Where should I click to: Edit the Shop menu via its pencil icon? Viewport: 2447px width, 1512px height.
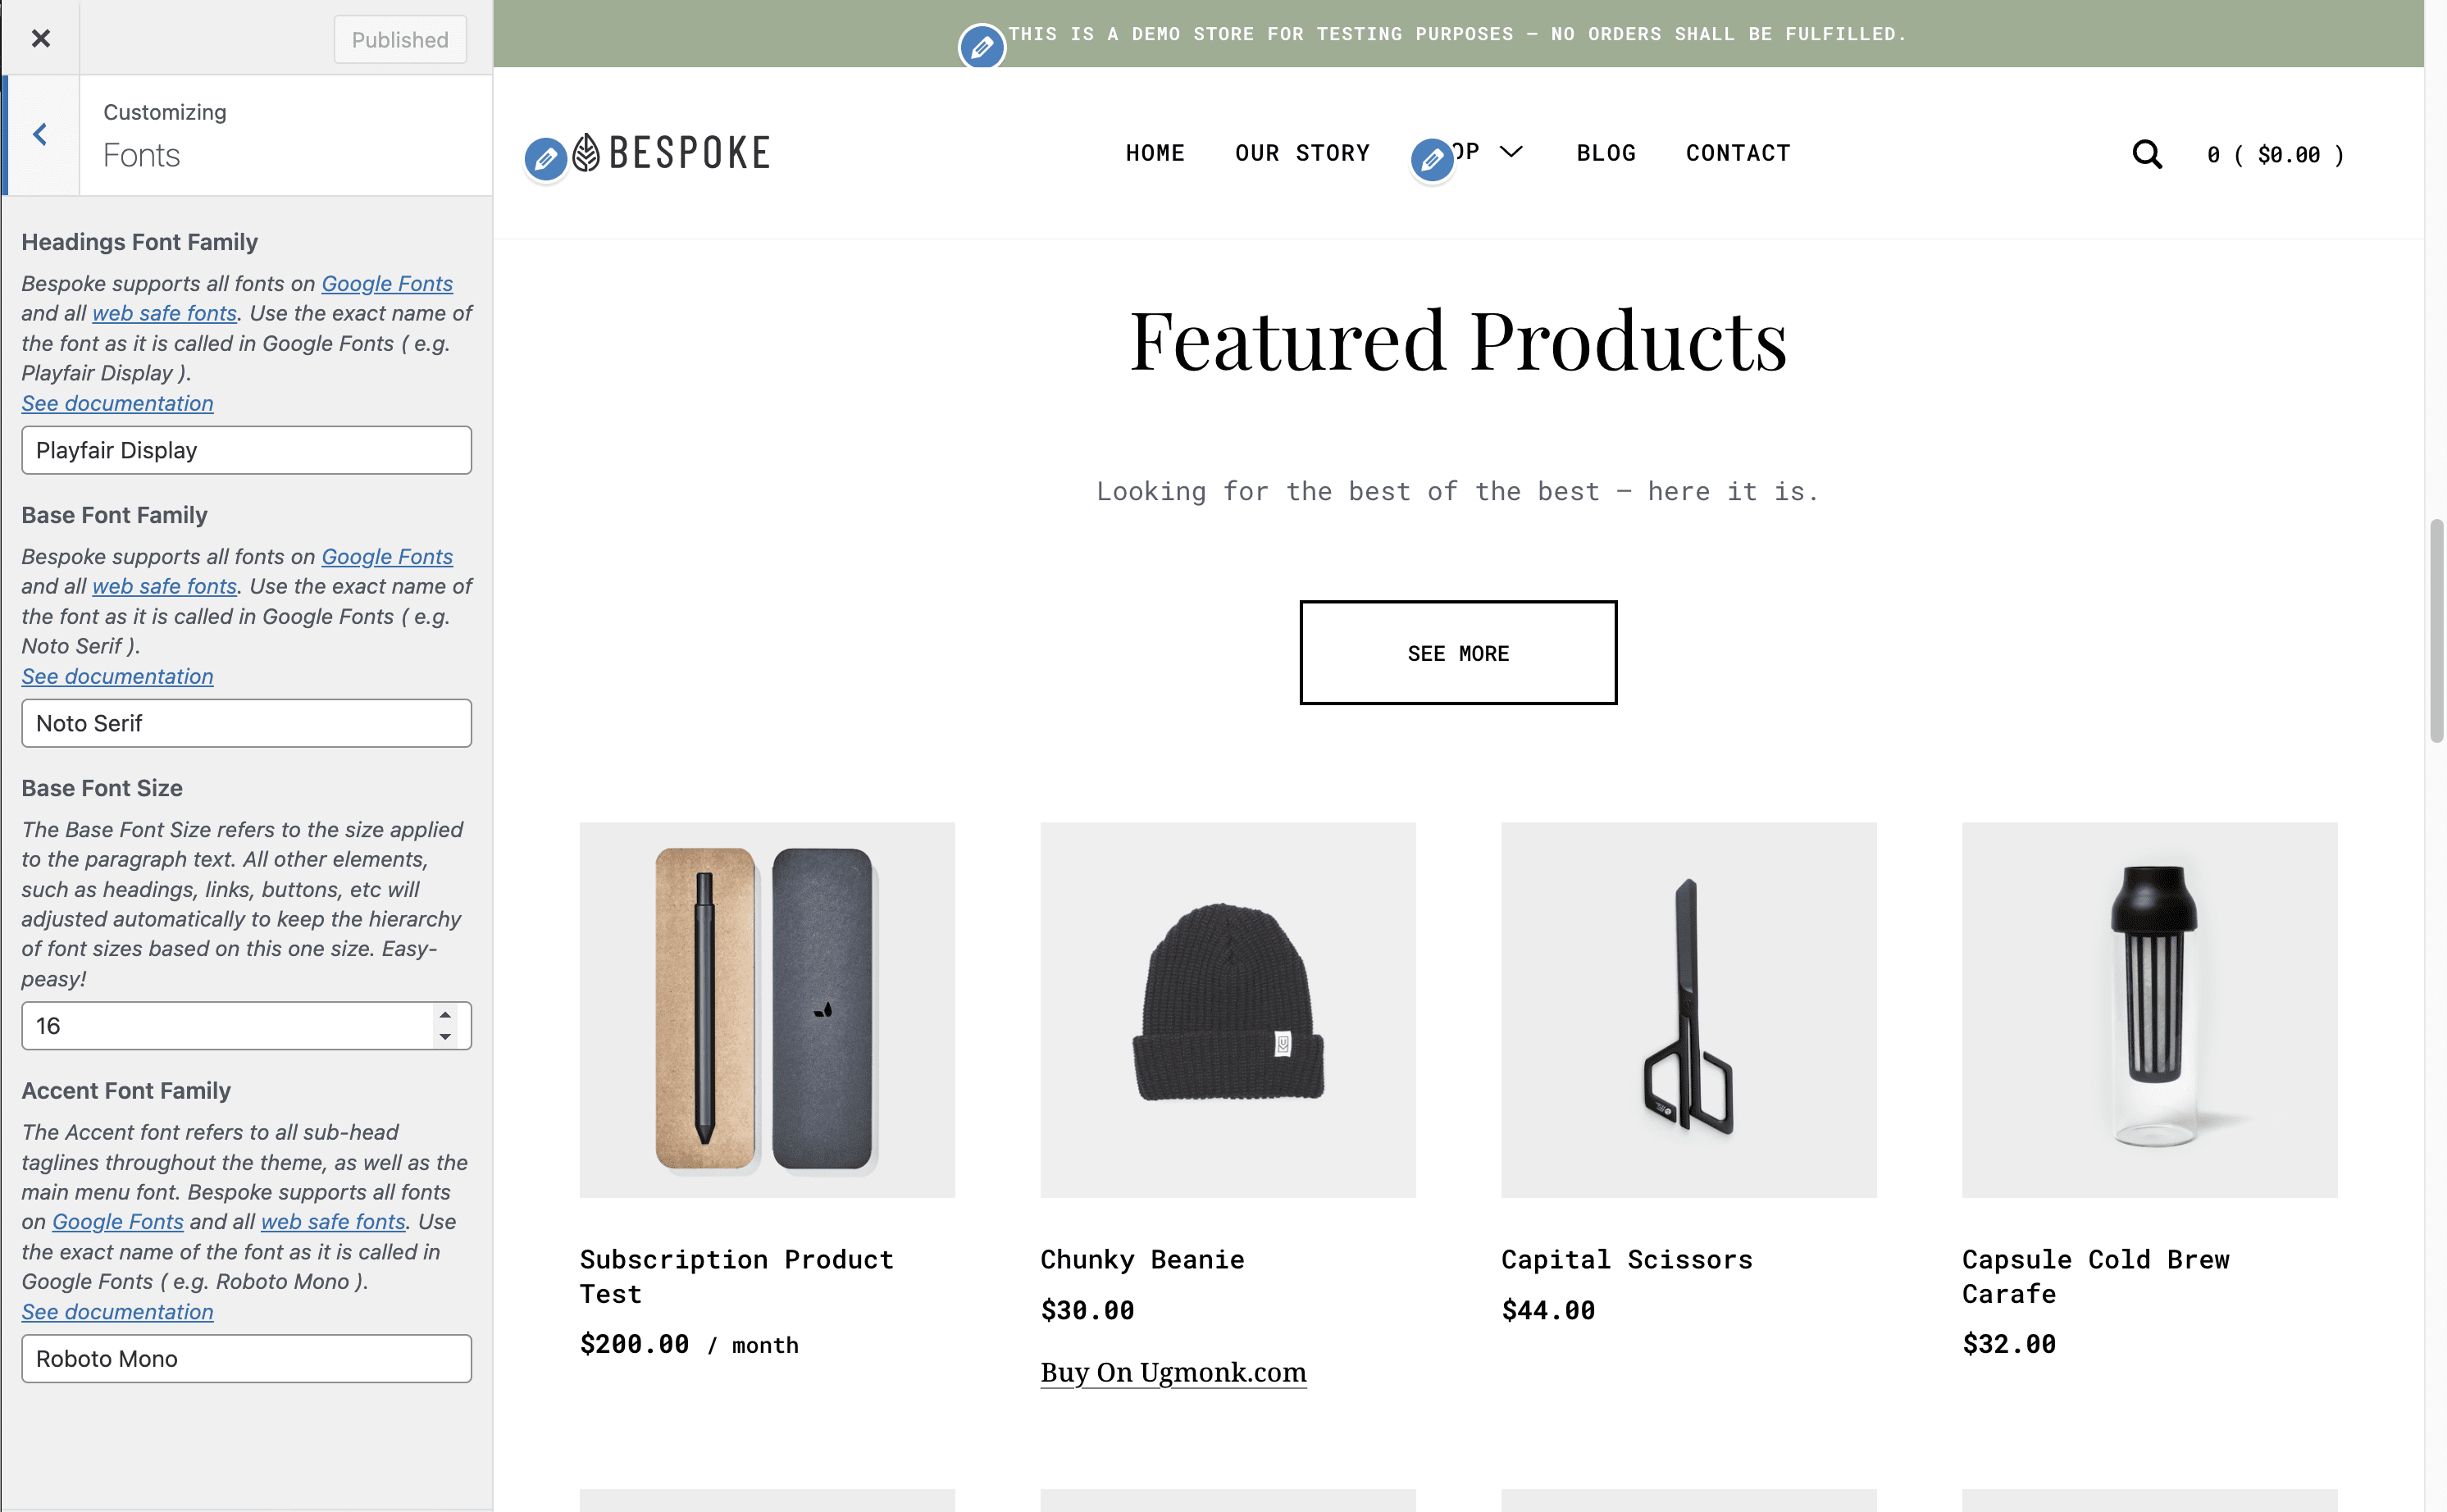coord(1432,159)
